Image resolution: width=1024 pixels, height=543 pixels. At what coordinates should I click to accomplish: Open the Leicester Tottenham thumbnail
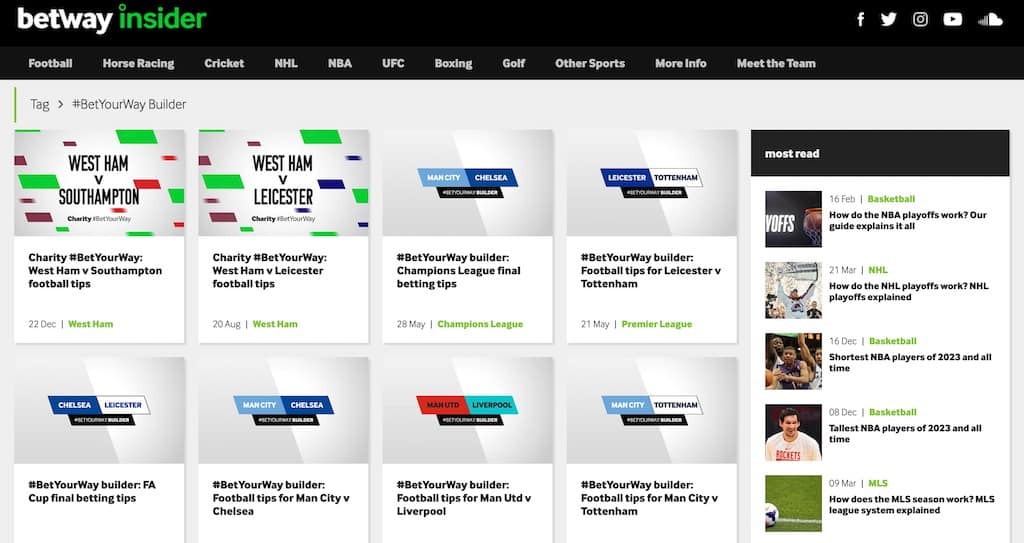(x=652, y=183)
